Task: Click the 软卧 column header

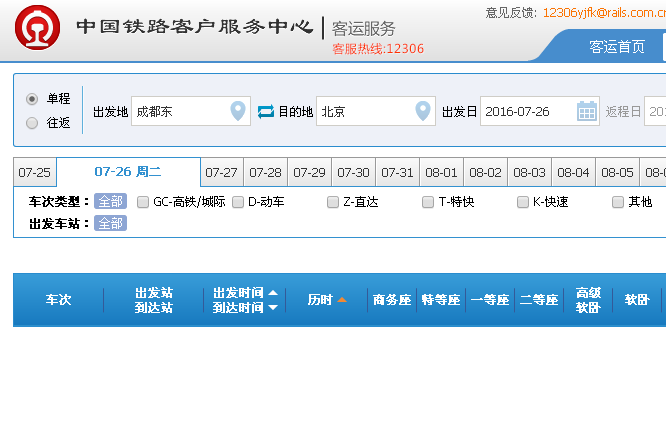Action: 637,300
